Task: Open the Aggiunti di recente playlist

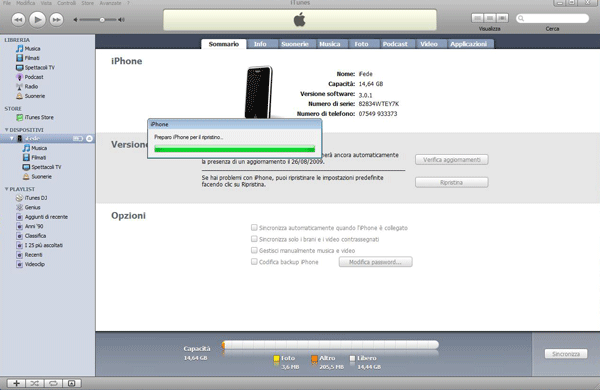Action: pos(42,217)
